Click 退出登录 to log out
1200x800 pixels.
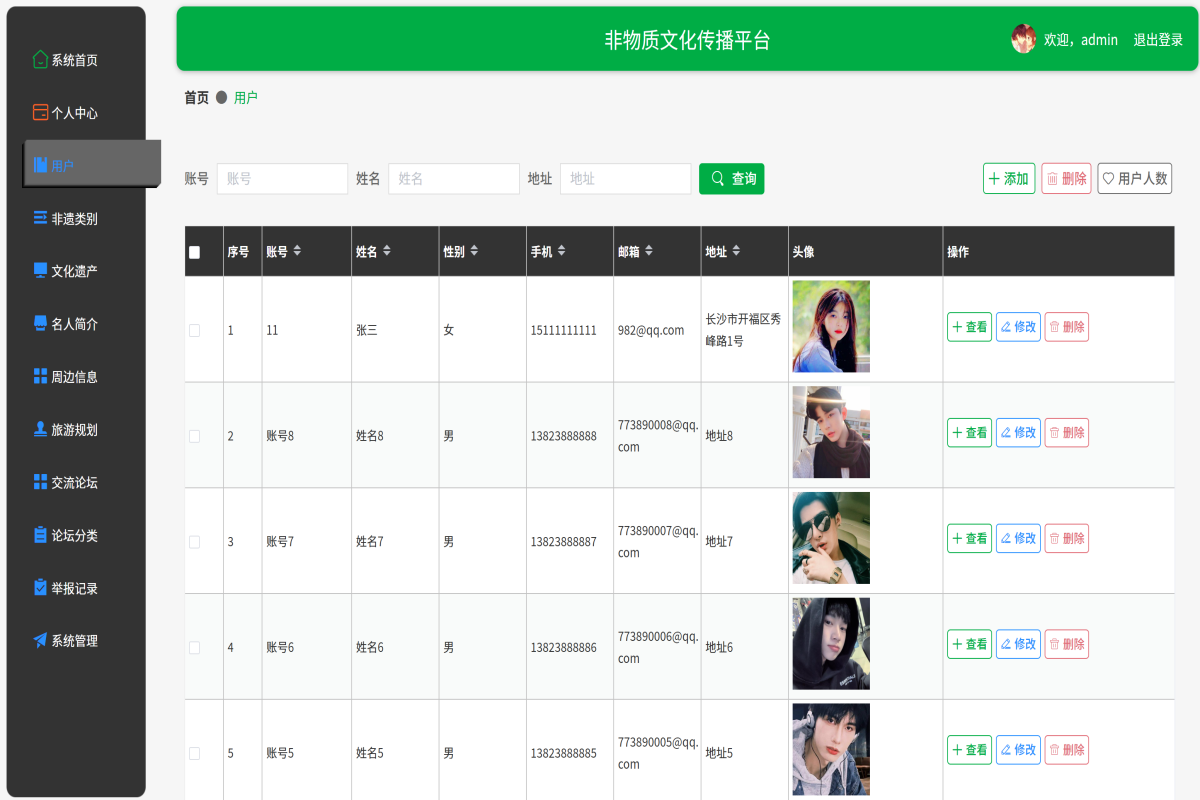tap(1158, 40)
